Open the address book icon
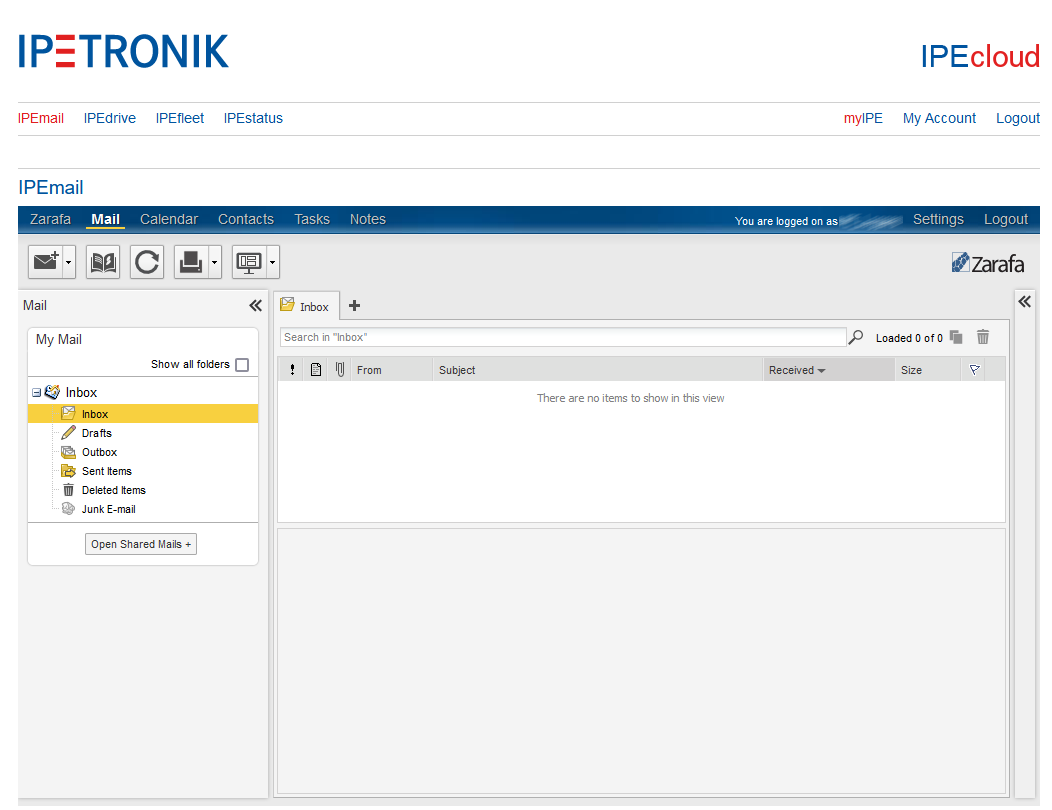The width and height of the screenshot is (1052, 810). click(103, 262)
